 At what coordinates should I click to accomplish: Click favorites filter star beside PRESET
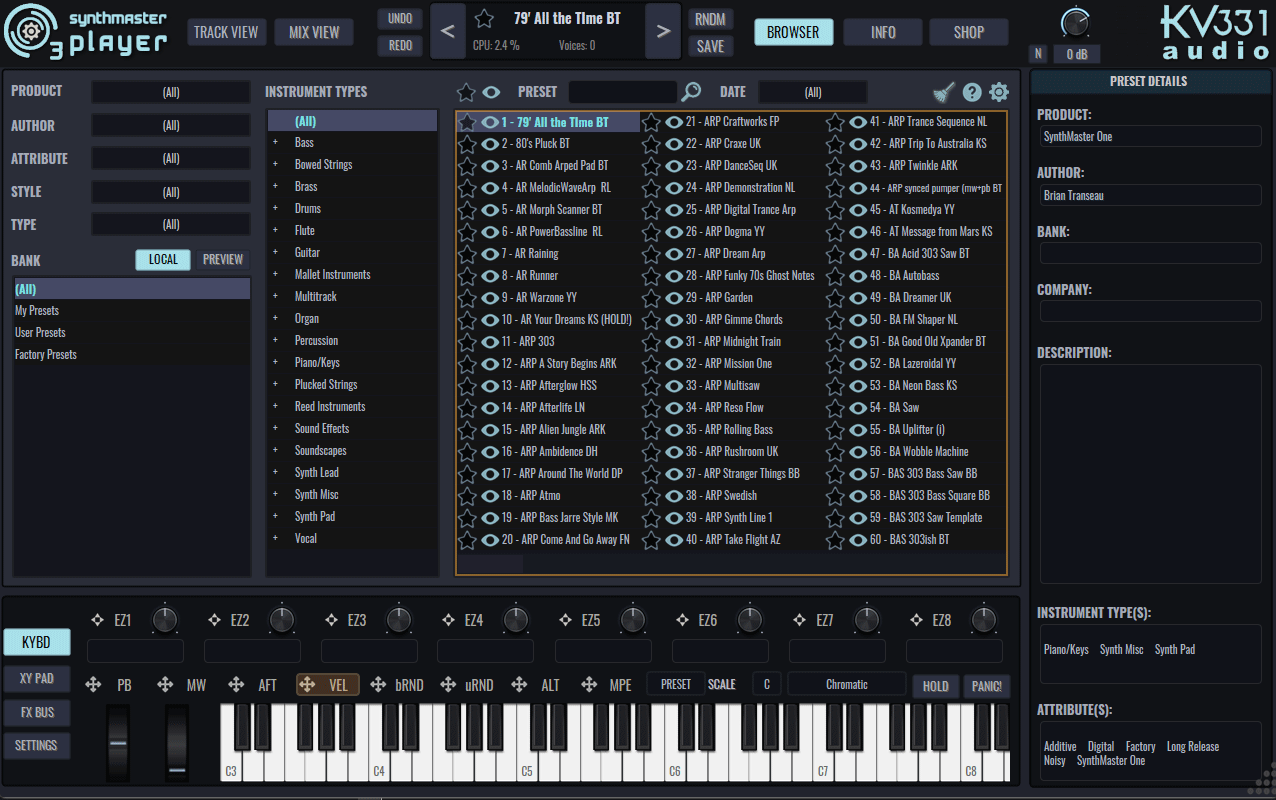[466, 92]
